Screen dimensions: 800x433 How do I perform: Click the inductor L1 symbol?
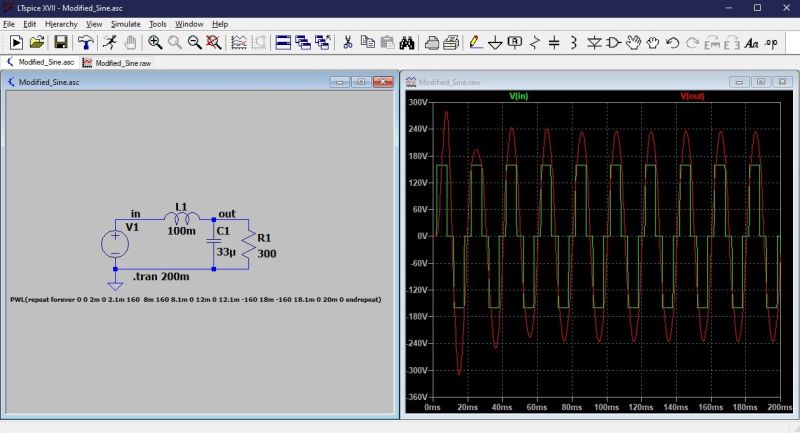click(x=182, y=219)
